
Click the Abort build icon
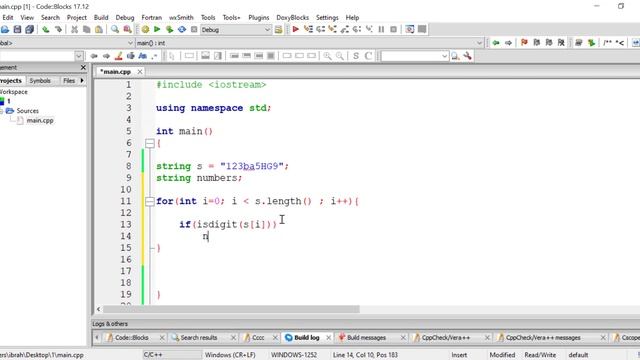click(x=194, y=29)
